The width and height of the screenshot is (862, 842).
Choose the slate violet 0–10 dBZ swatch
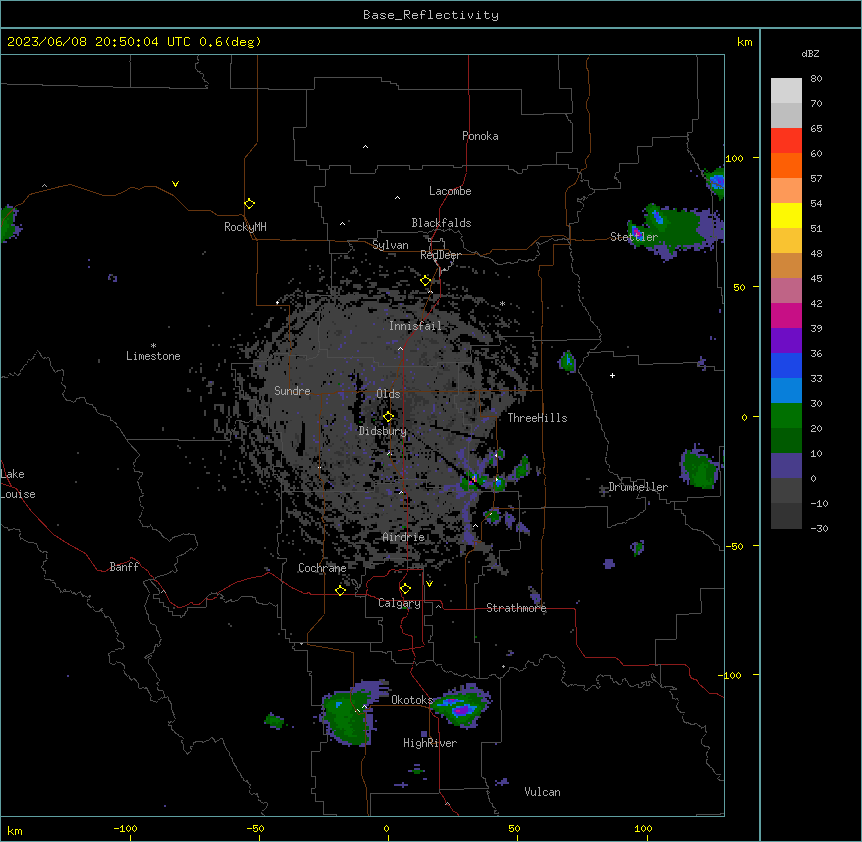786,466
